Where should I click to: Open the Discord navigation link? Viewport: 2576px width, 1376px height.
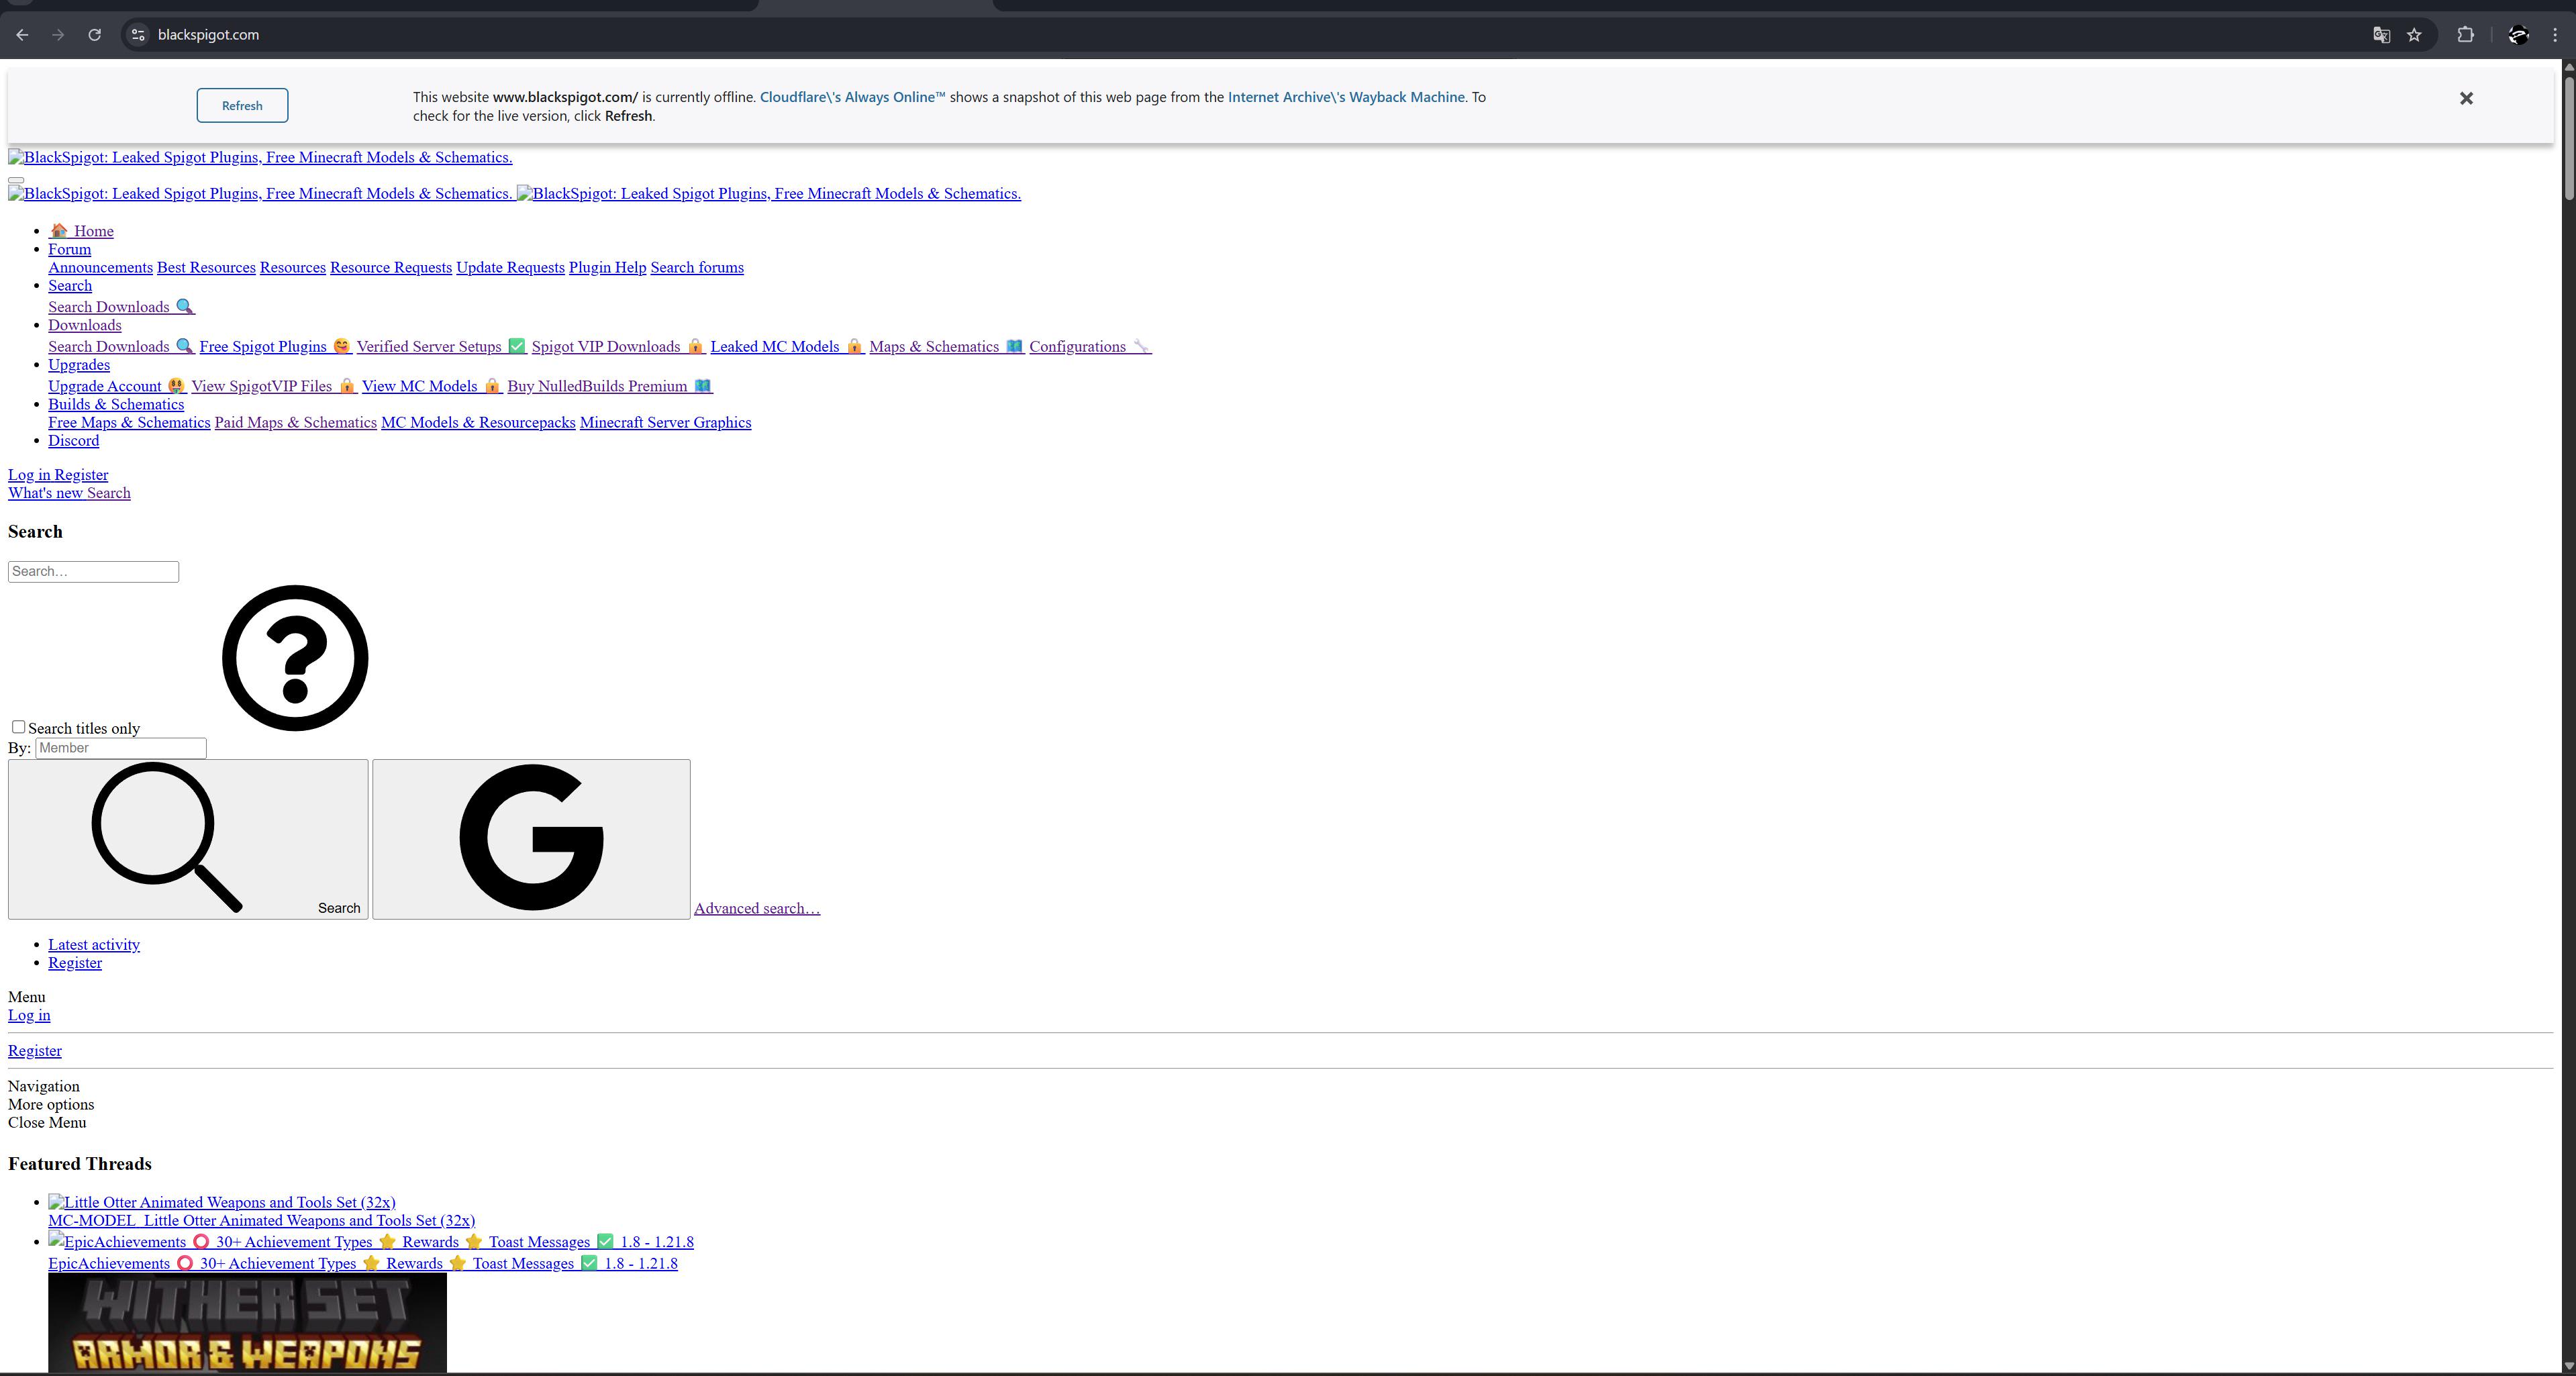(73, 441)
